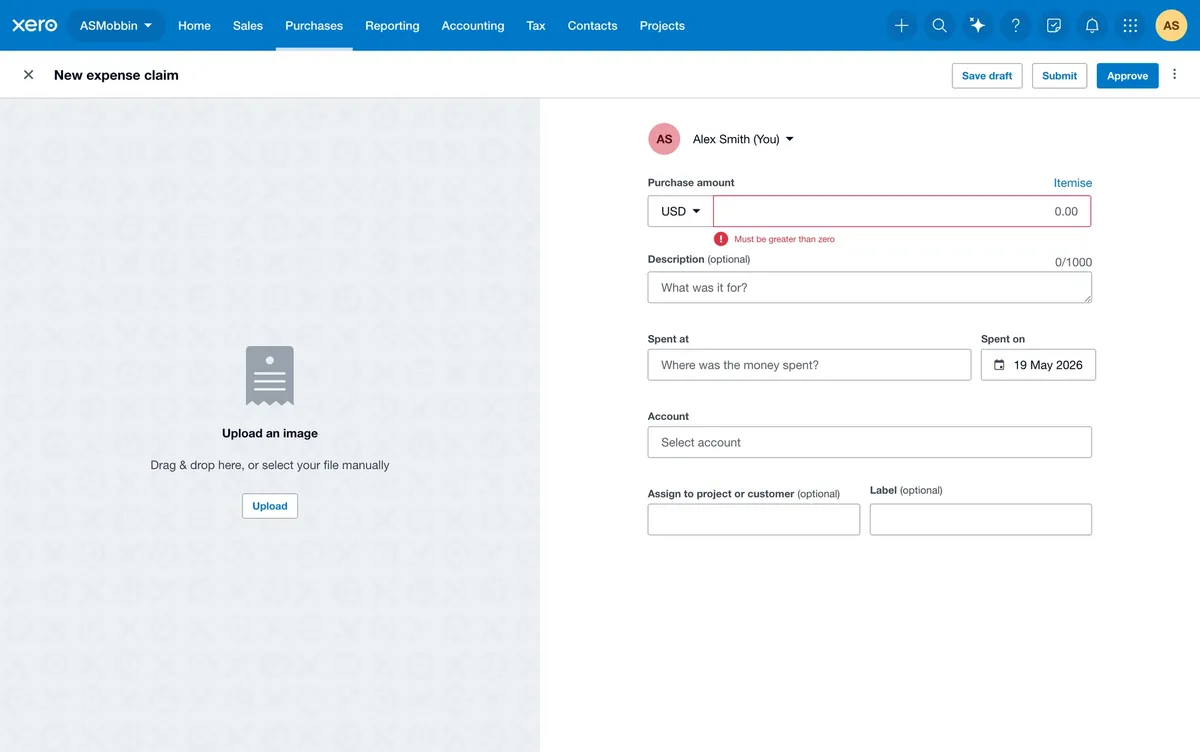Click the red error icon under amount
This screenshot has width=1200, height=752.
(721, 239)
